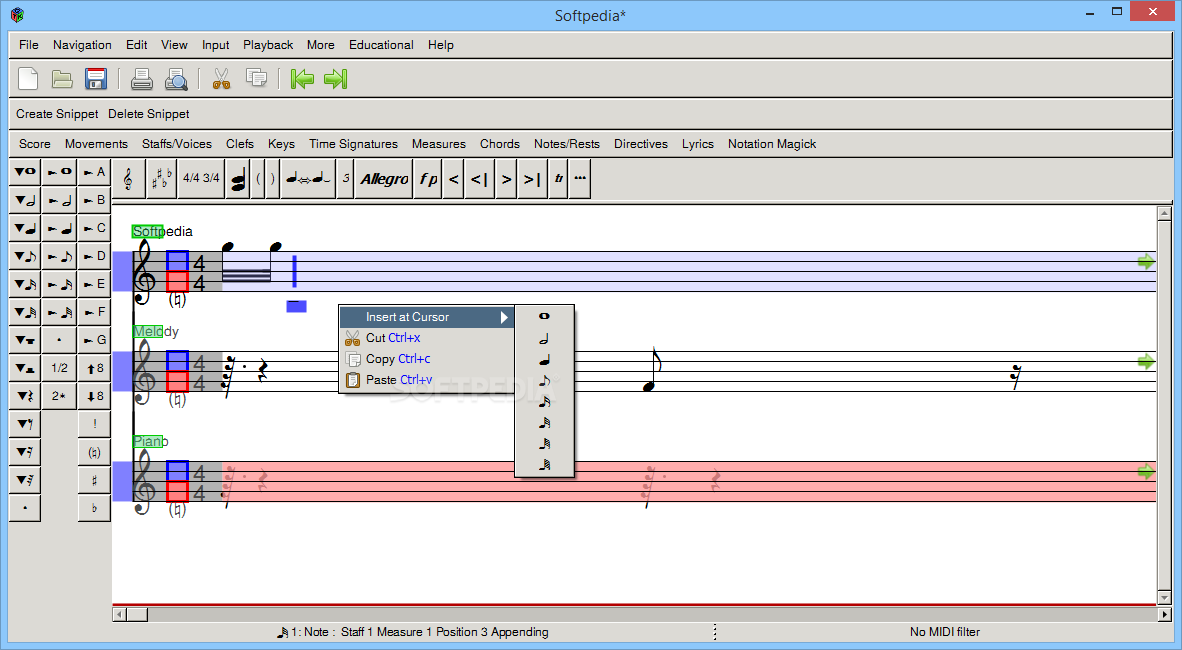Screen dimensions: 1182x650
Task: Click the horizontal scrollbar thumb
Action: (x=136, y=615)
